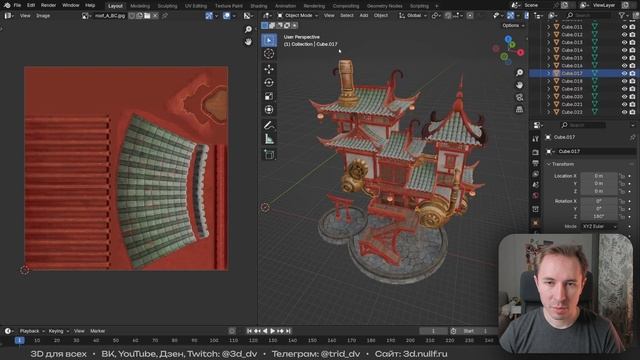This screenshot has width=640, height=360.
Task: Toggle viewport visibility eye for Cube.011
Action: (624, 27)
